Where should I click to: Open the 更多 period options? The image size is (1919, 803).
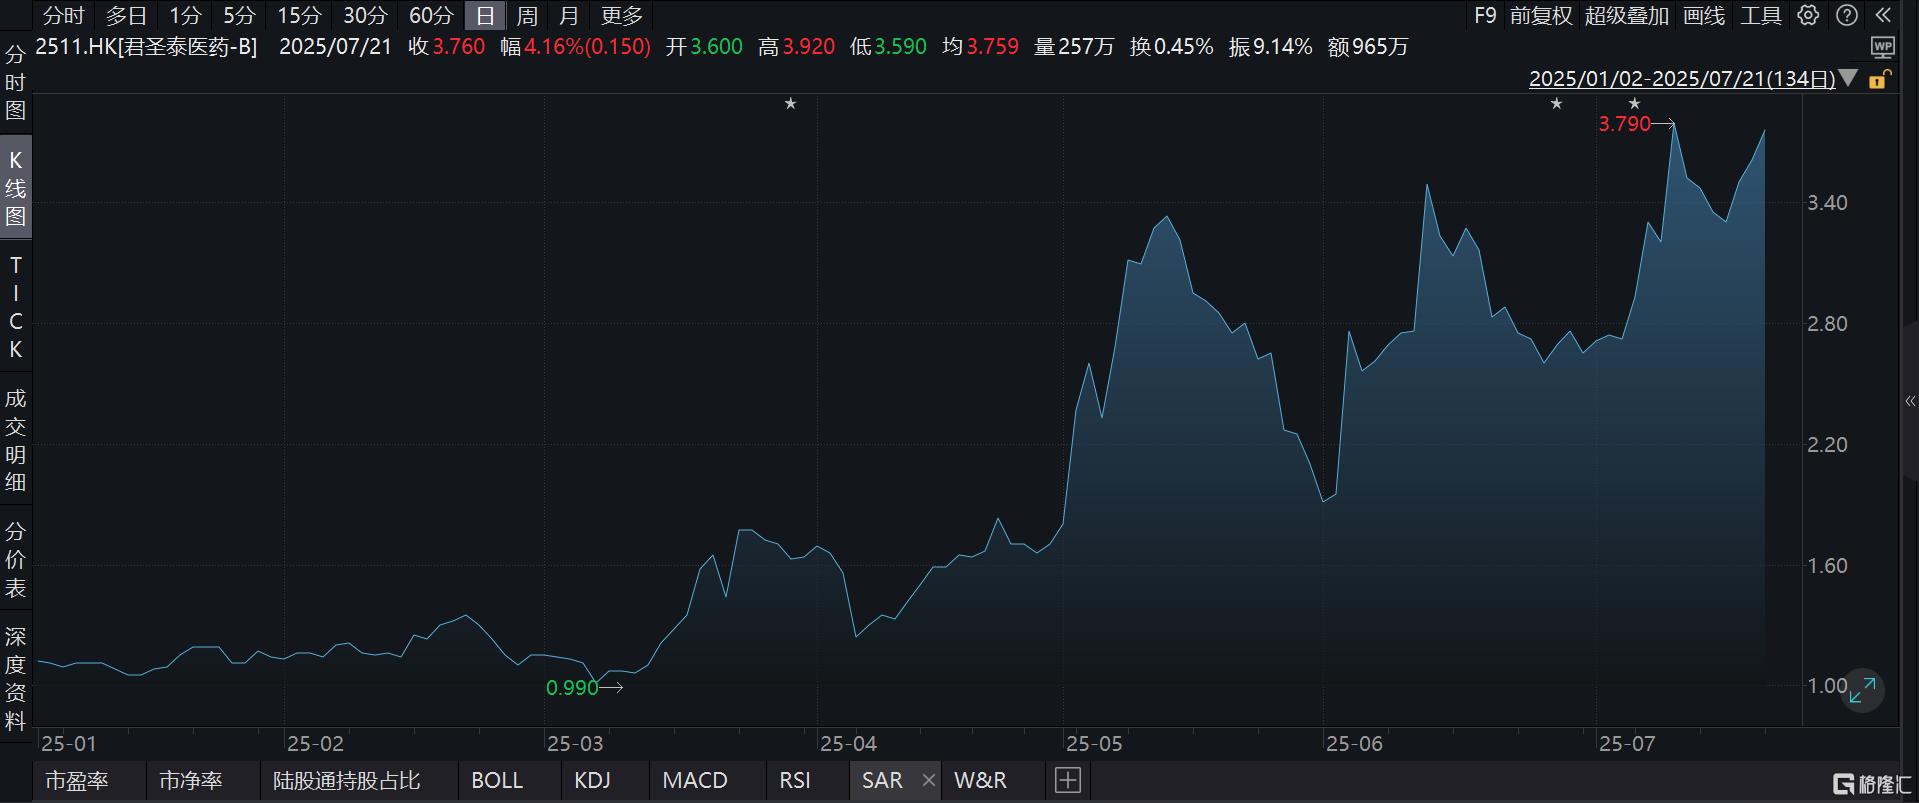[622, 16]
